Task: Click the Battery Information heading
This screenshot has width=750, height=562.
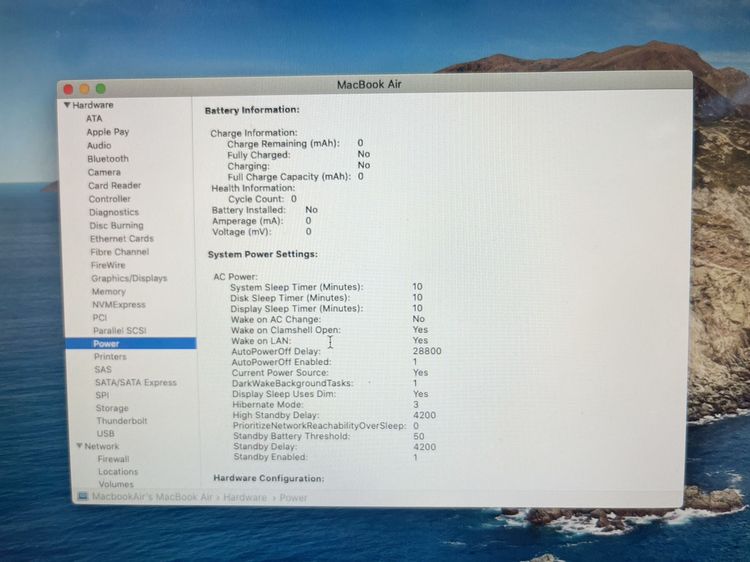Action: tap(252, 110)
